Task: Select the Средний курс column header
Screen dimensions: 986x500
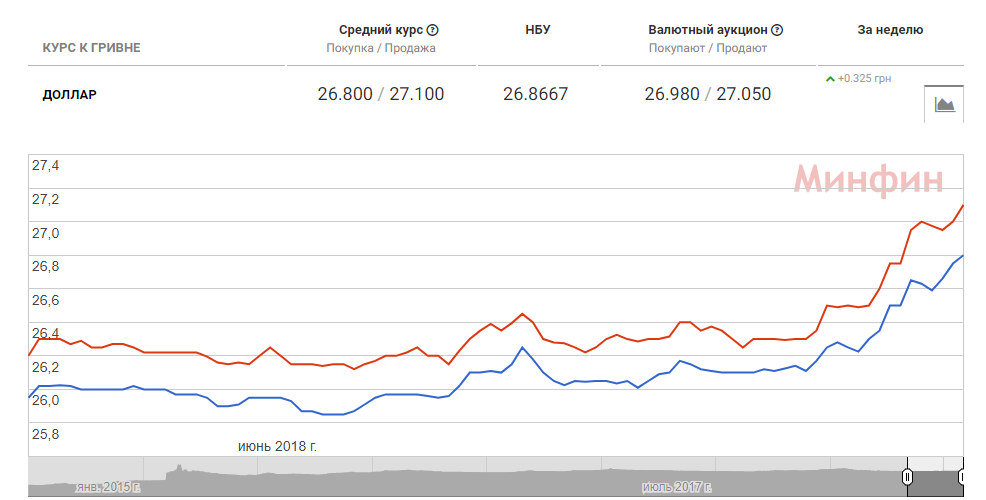Action: coord(381,30)
